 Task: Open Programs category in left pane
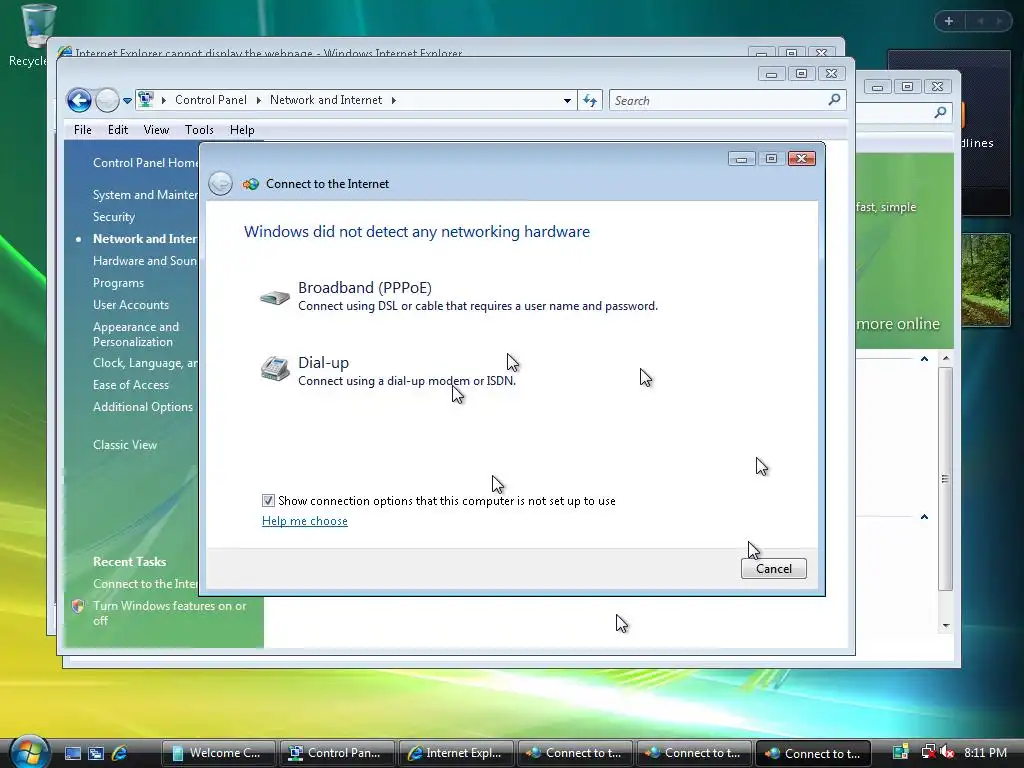point(118,283)
